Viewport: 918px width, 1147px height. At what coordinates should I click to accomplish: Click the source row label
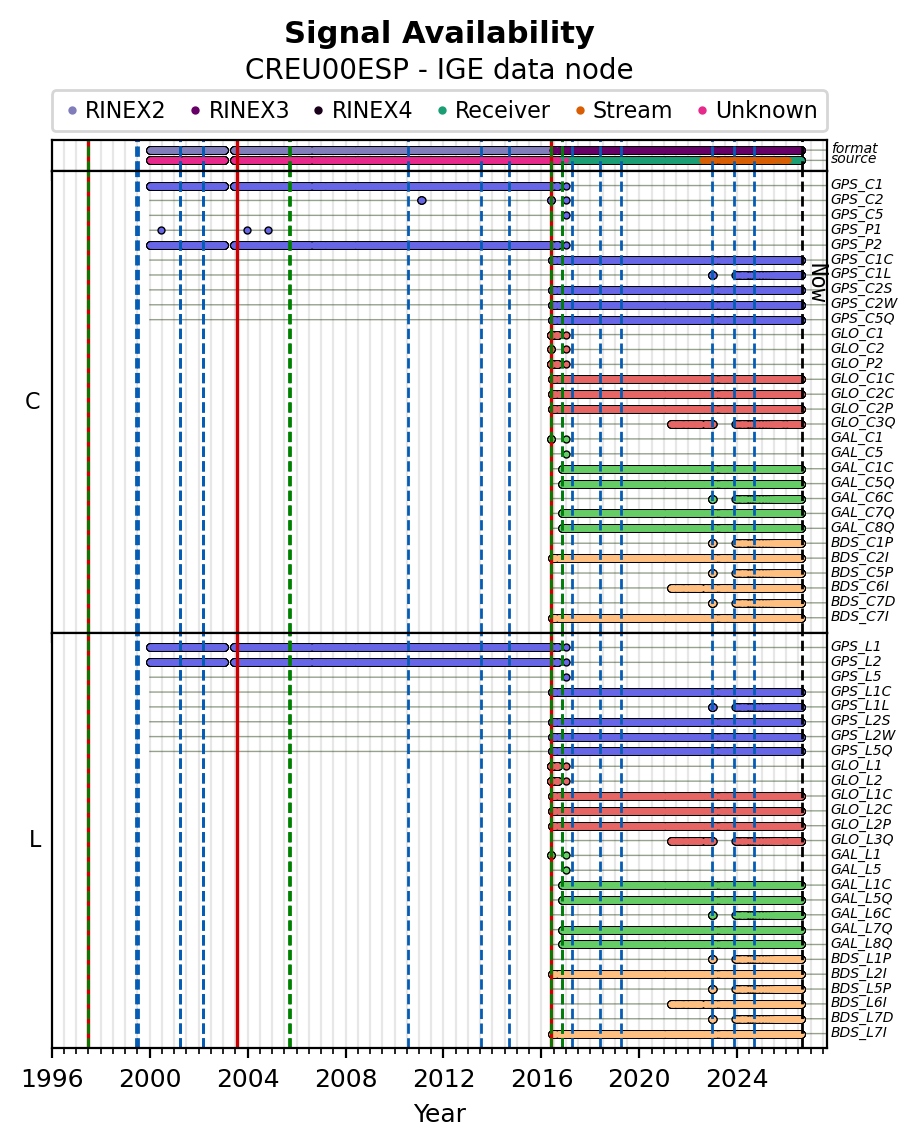tap(853, 159)
